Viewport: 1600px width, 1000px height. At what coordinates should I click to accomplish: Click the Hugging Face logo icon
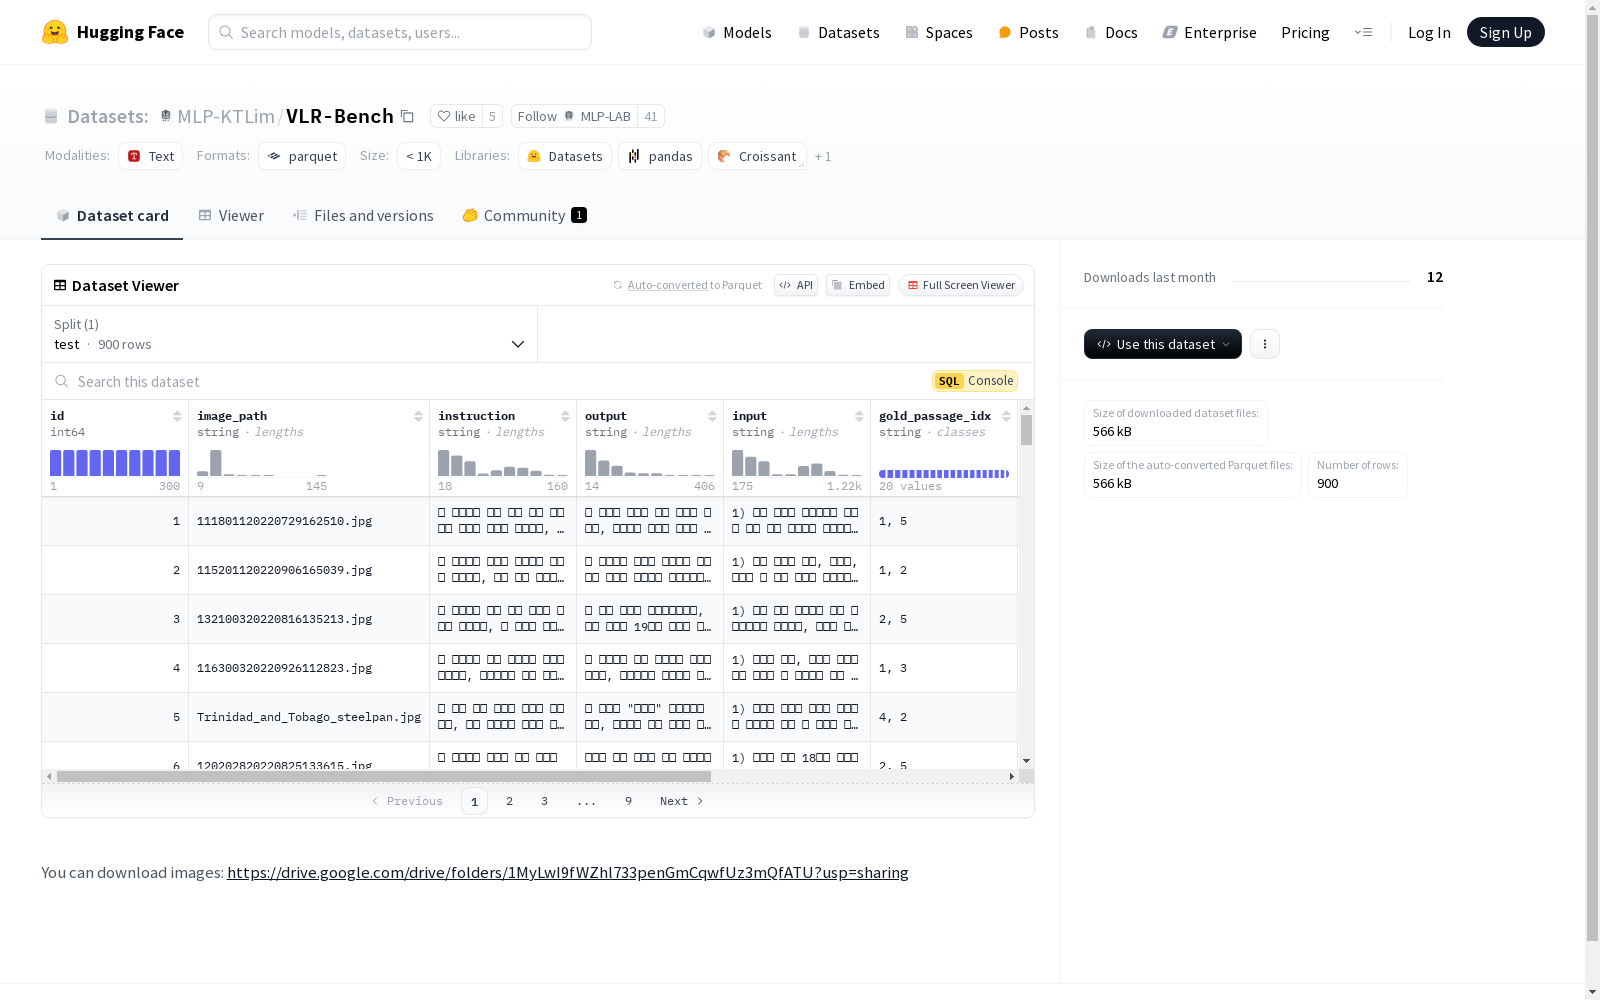click(x=55, y=32)
